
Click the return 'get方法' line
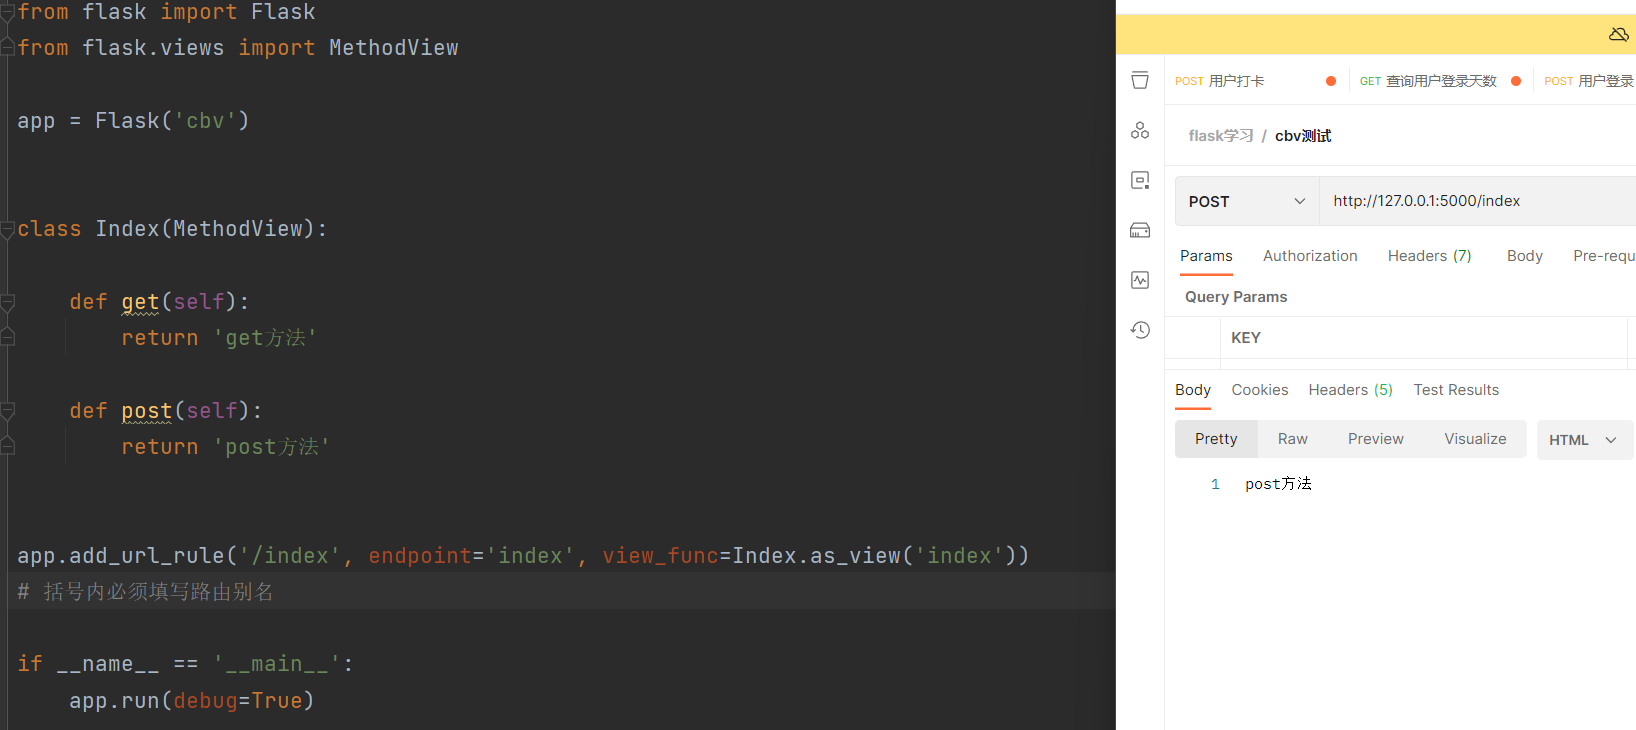pyautogui.click(x=219, y=338)
